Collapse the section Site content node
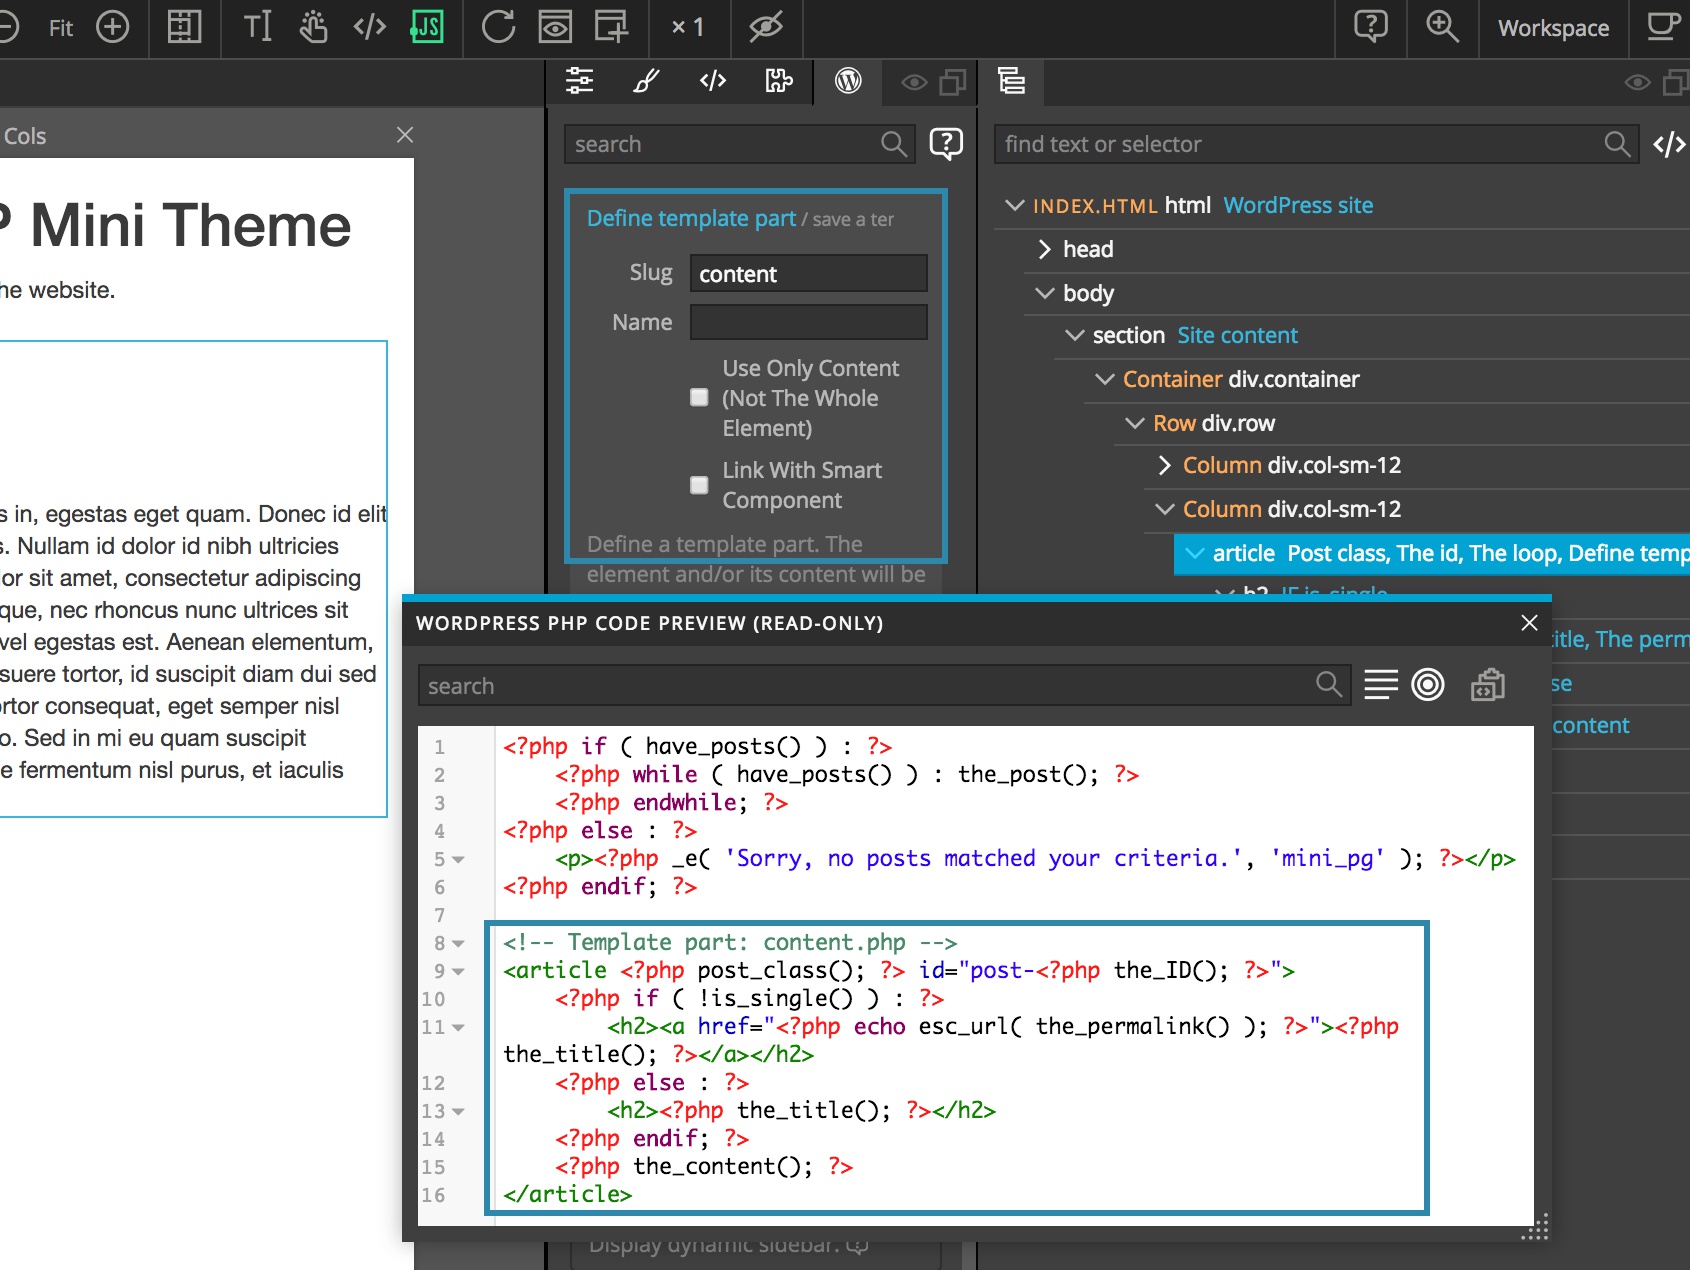This screenshot has width=1690, height=1270. 1074,335
